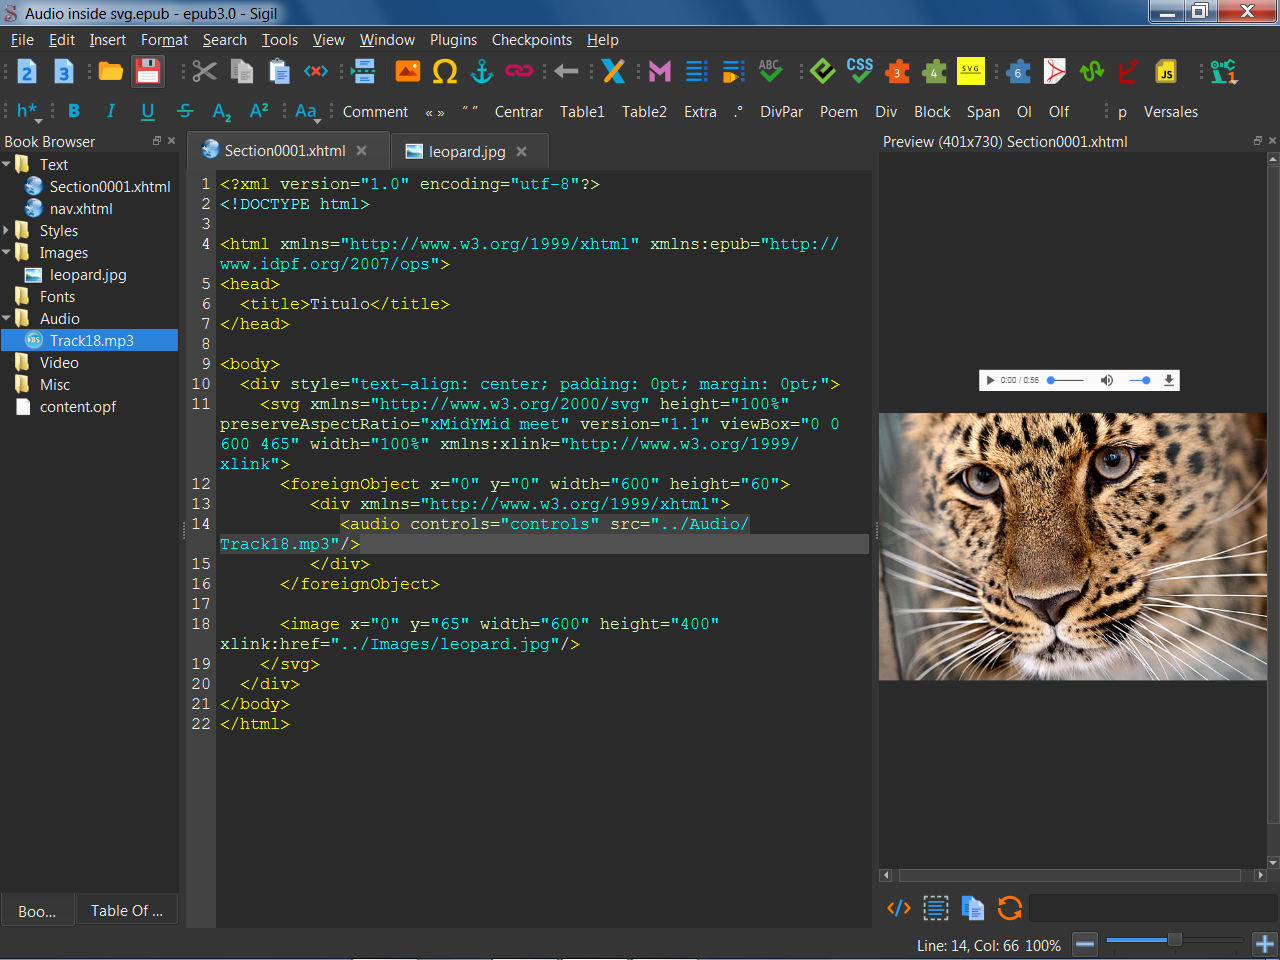The width and height of the screenshot is (1280, 960).
Task: Click the spellcheck ABC icon
Action: point(769,71)
